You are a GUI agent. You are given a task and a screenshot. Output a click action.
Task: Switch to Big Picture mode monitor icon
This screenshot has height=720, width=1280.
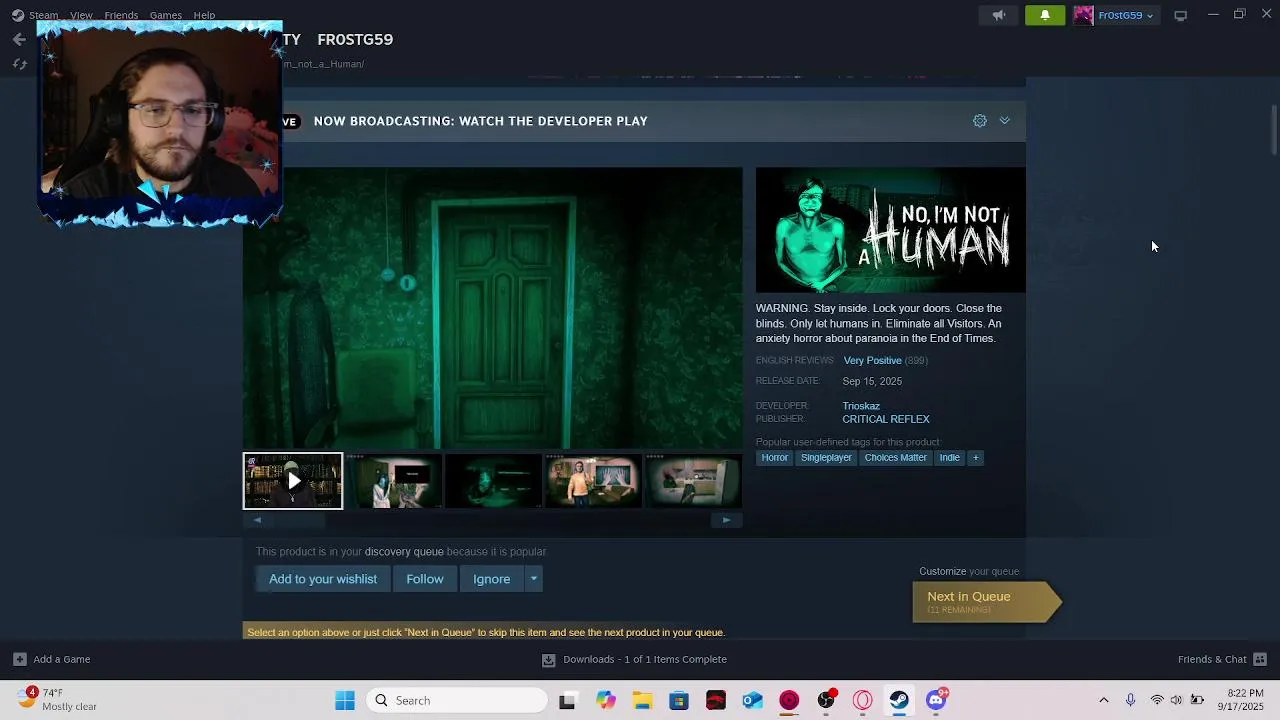pyautogui.click(x=1180, y=15)
